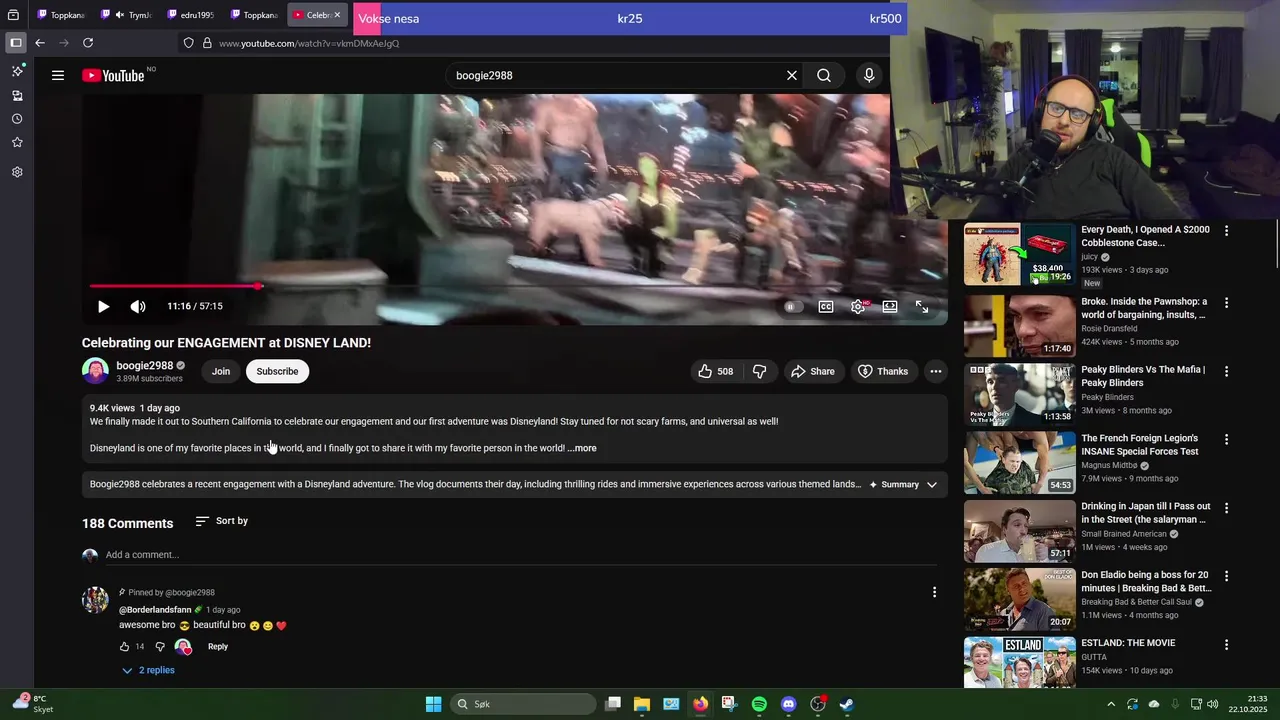Show hidden system tray icons chevron
The image size is (1280, 720).
click(x=1111, y=704)
